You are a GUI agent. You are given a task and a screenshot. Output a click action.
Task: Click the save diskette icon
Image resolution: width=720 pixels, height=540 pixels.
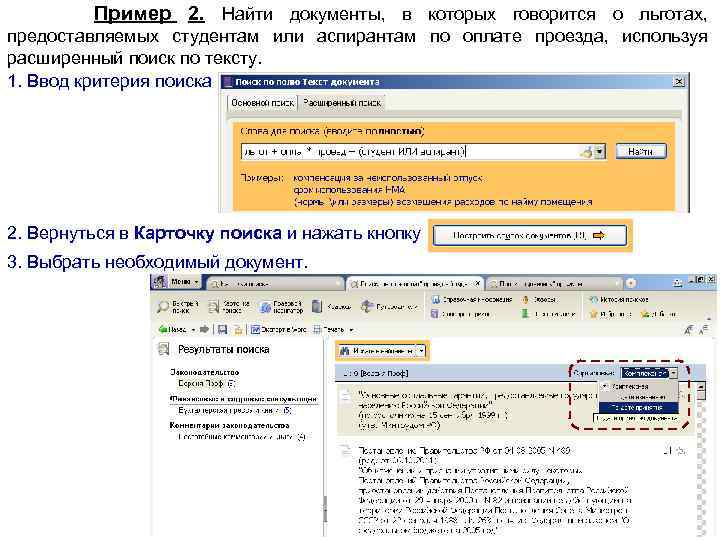pos(223,329)
